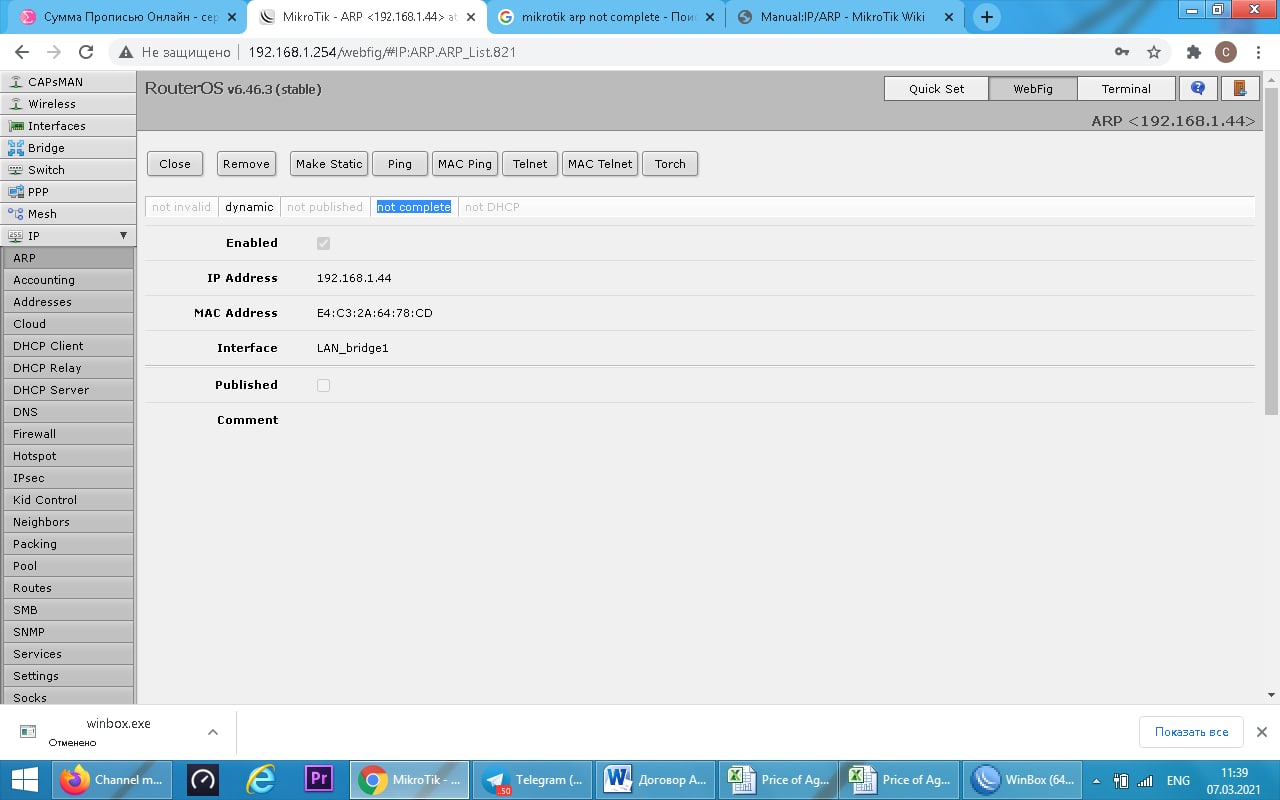
Task: Click the browser address bar
Action: (x=640, y=52)
